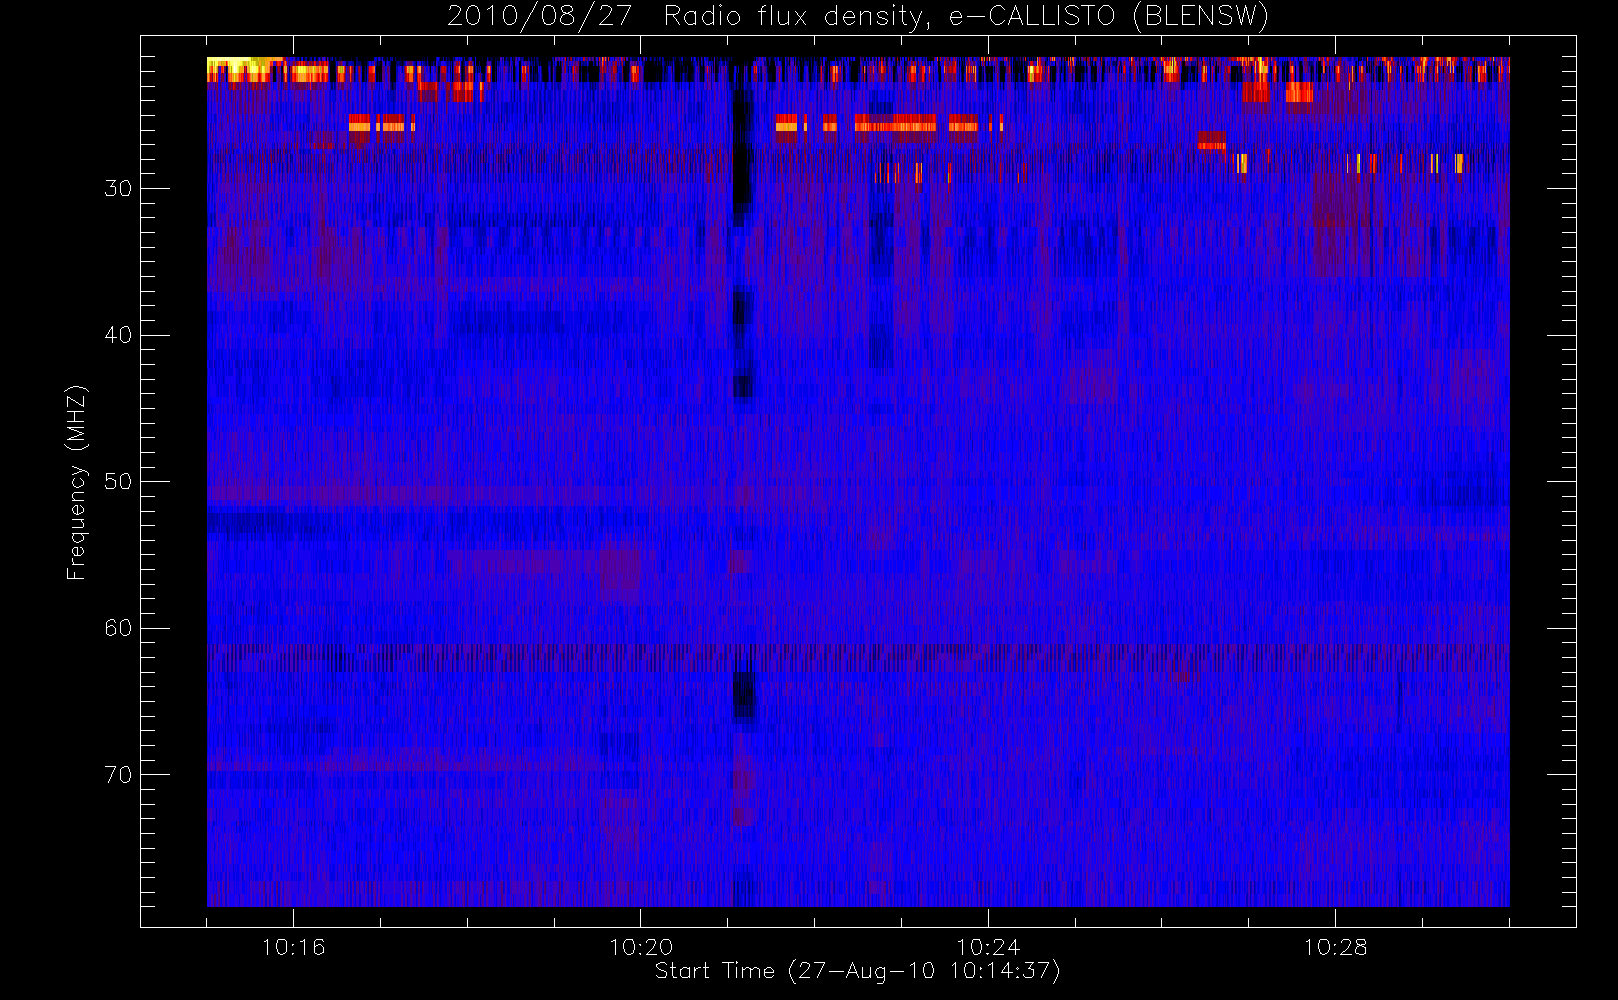Click the plot title "2010/08/27 Radio flux density, e-CALLISTO (BLENSW)"
The width and height of the screenshot is (1618, 1000).
pyautogui.click(x=858, y=17)
